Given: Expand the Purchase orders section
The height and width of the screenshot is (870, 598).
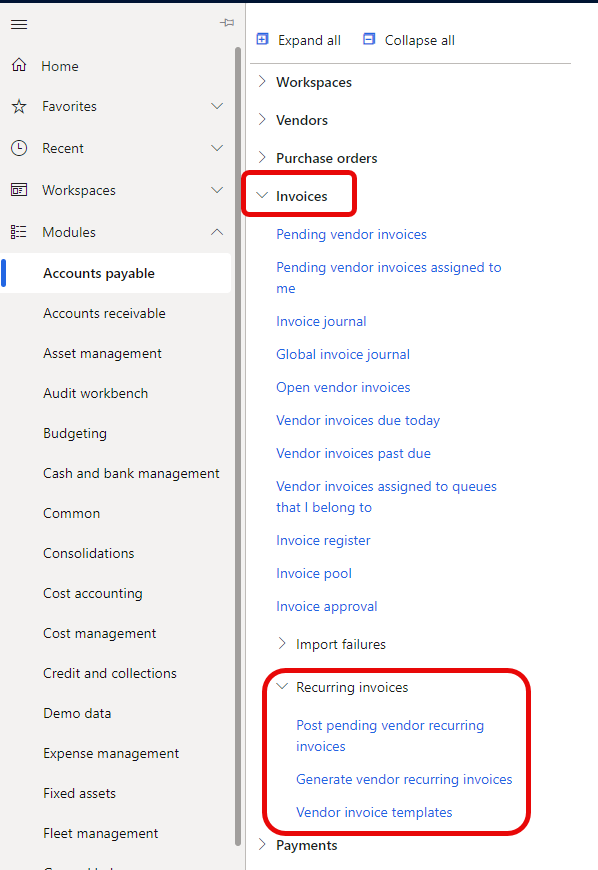Looking at the screenshot, I should click(263, 157).
